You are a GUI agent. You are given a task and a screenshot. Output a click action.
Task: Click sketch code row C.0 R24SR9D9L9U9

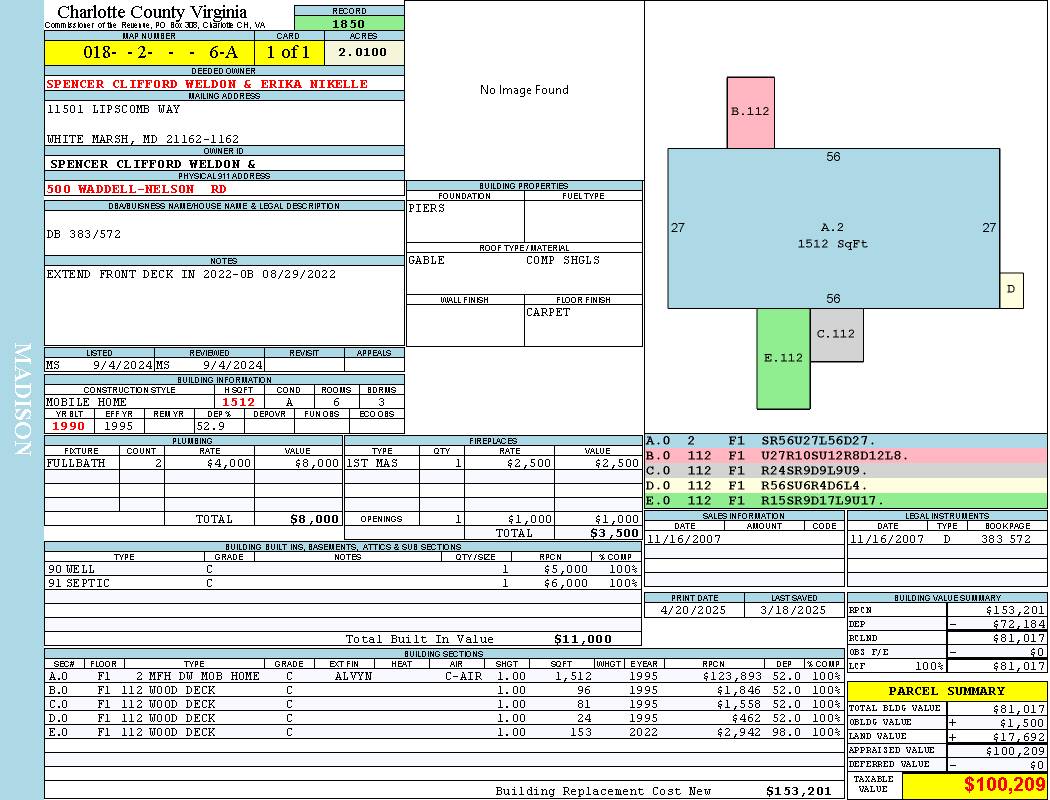pos(846,471)
